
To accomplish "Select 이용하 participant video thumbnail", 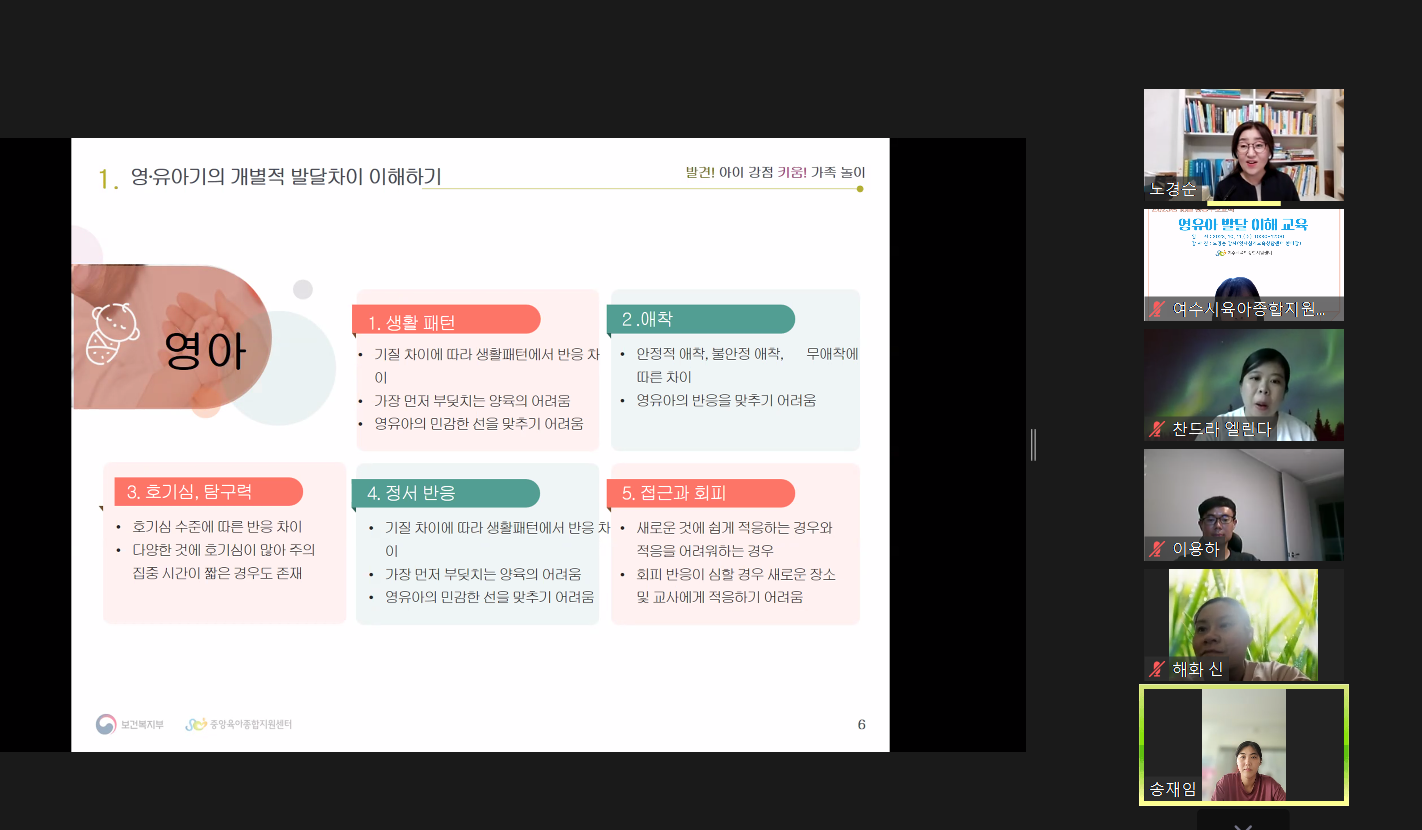I will pyautogui.click(x=1244, y=505).
